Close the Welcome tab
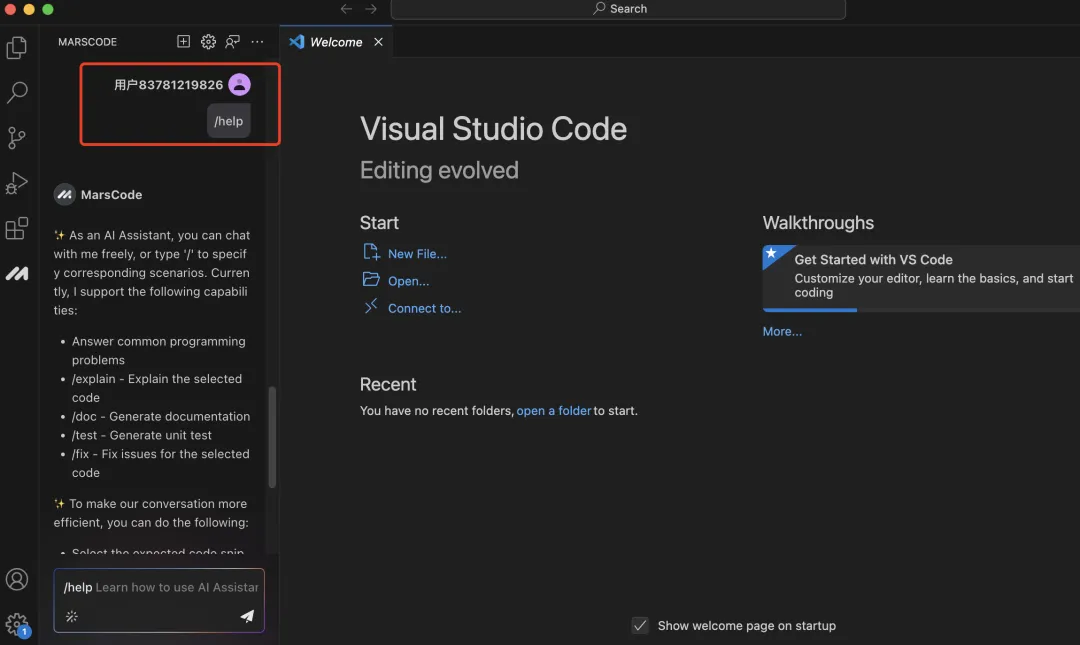 tap(378, 42)
